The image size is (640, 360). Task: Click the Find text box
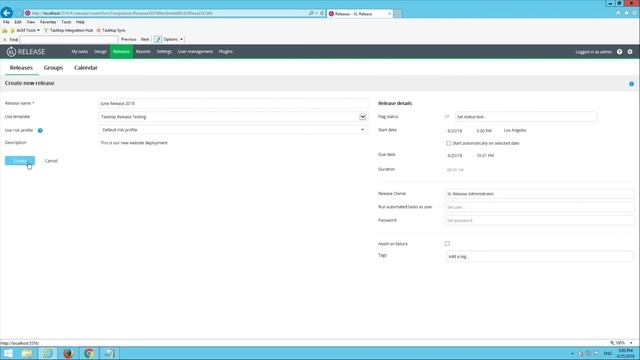(69, 40)
